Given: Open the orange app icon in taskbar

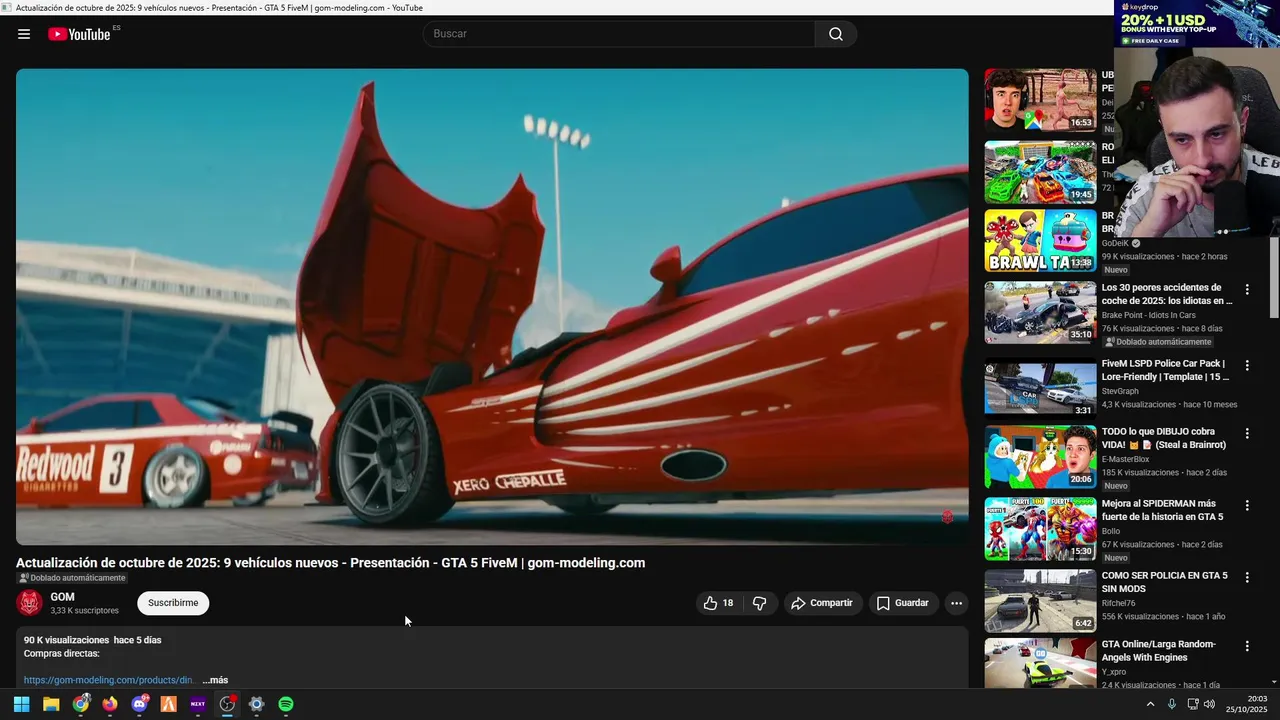Looking at the screenshot, I should 168,704.
